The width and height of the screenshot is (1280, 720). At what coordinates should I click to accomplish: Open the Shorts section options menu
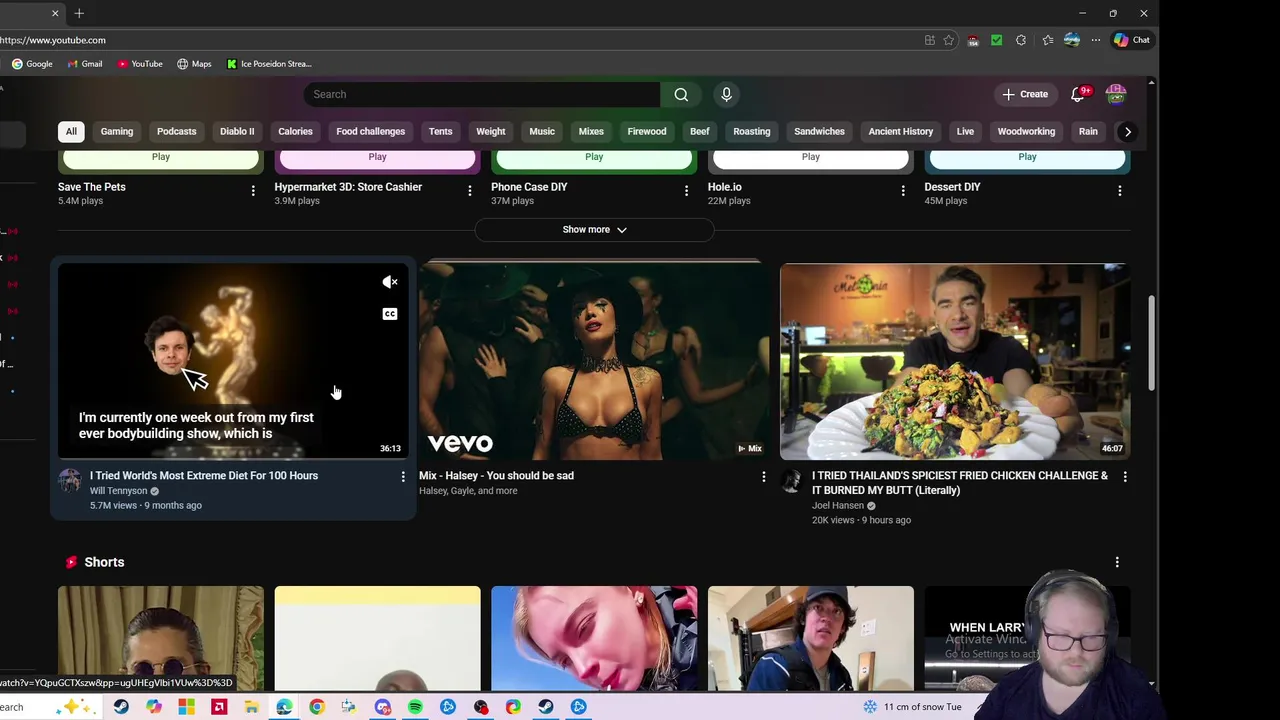[1117, 562]
